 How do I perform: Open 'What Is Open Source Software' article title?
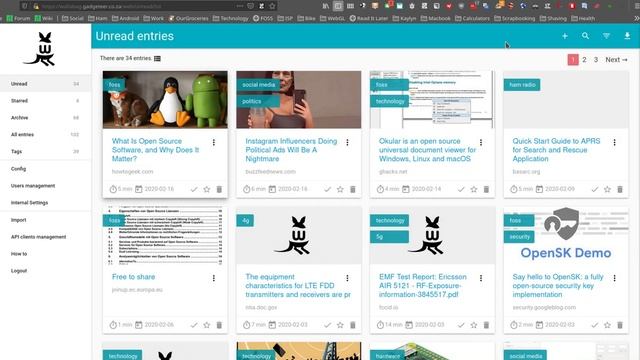156,150
